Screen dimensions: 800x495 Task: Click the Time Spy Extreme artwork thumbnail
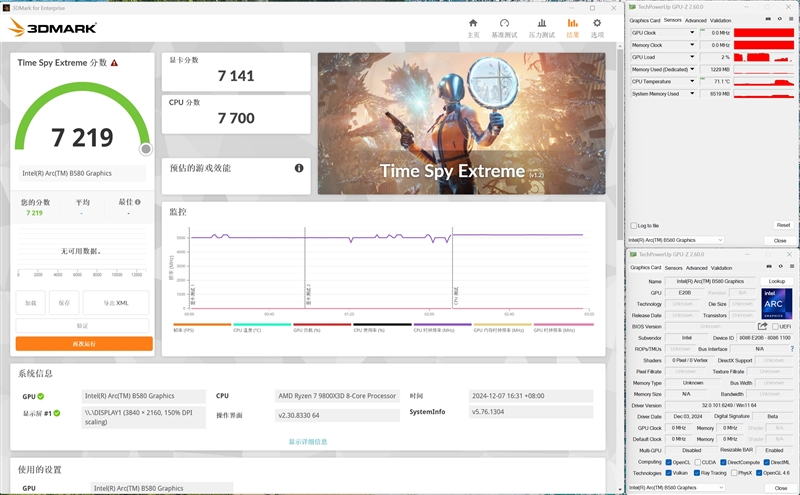pos(462,123)
